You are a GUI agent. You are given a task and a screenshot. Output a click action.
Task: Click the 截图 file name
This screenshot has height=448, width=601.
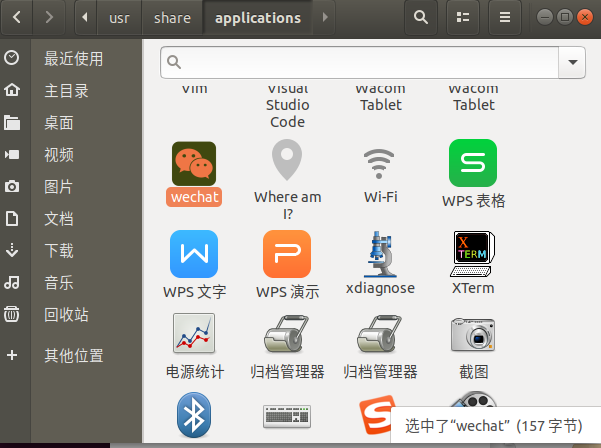point(474,372)
